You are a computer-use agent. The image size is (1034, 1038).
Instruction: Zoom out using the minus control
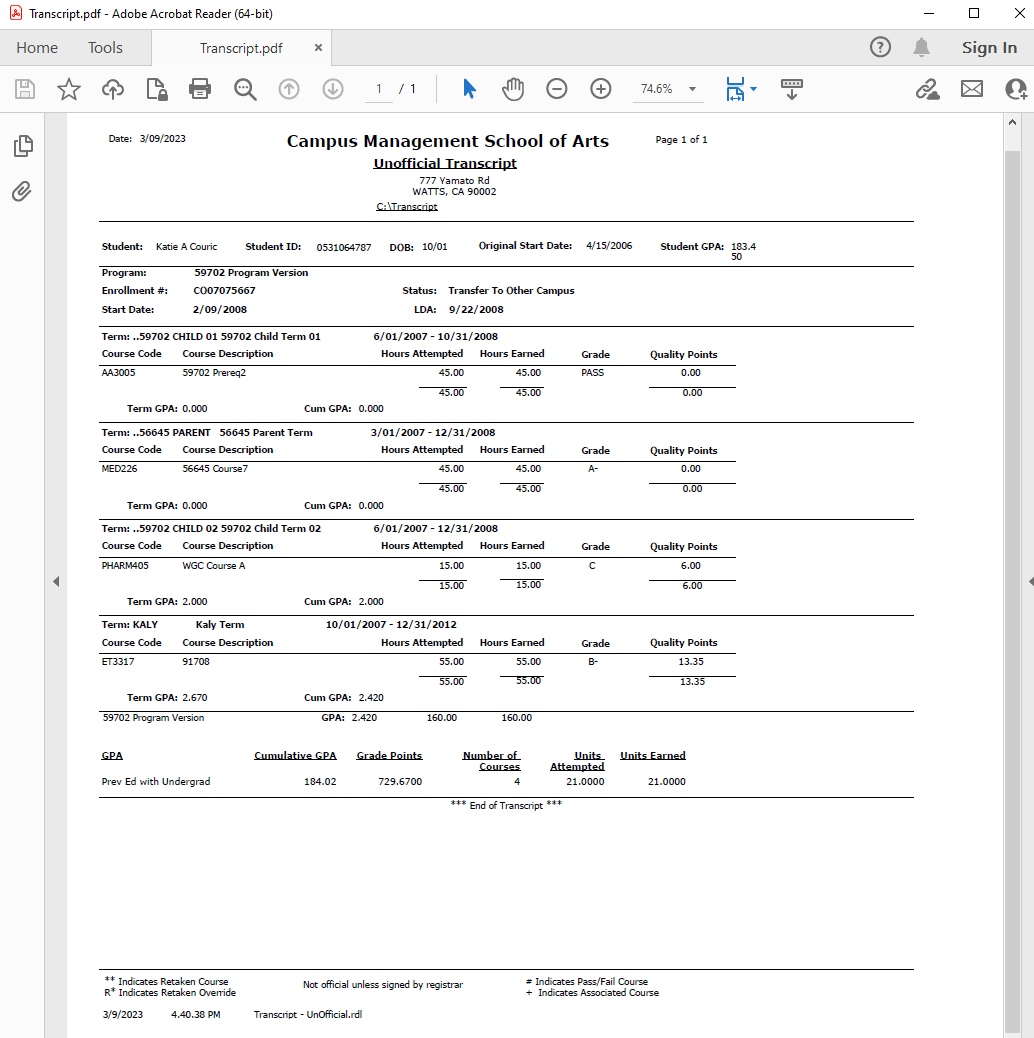[x=556, y=89]
